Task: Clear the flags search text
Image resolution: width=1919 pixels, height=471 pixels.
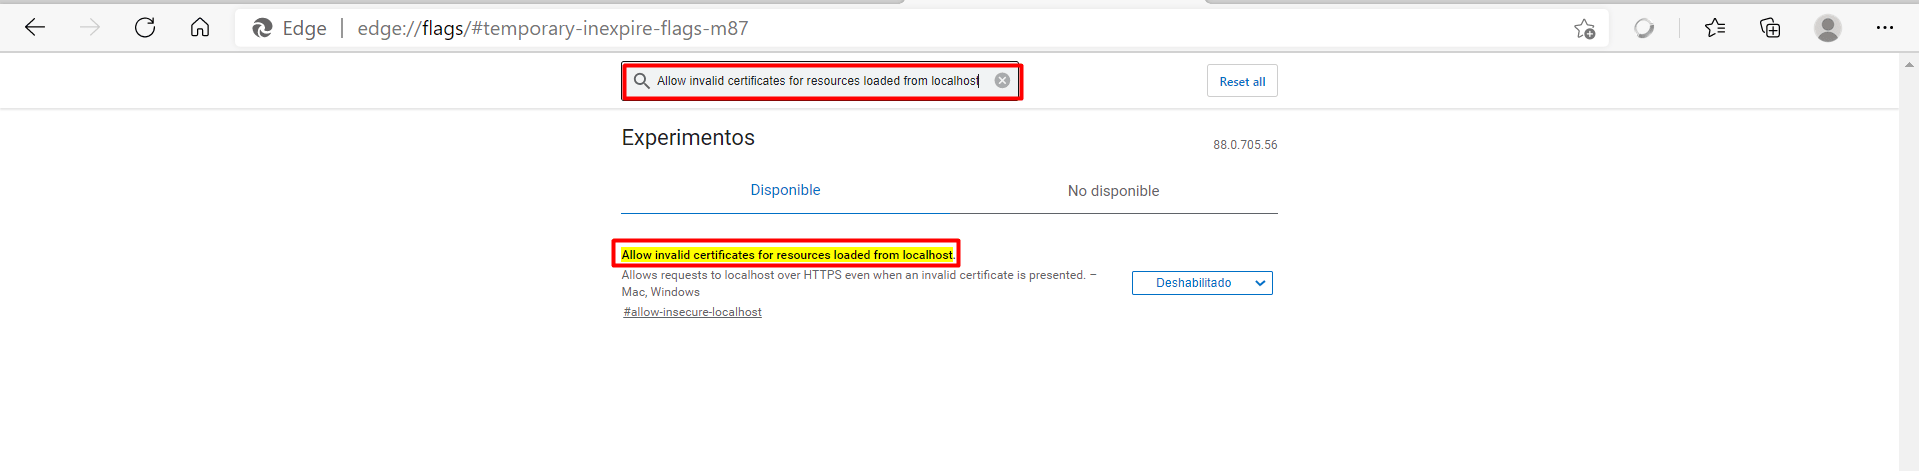Action: coord(1002,81)
